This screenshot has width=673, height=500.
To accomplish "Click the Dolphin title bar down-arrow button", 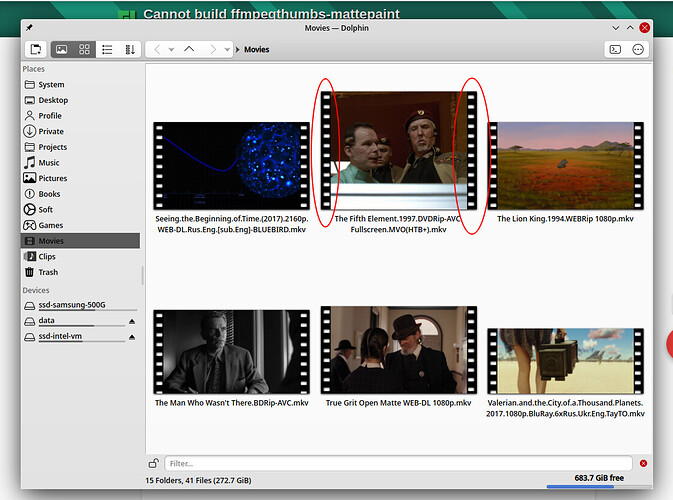I will click(x=615, y=28).
